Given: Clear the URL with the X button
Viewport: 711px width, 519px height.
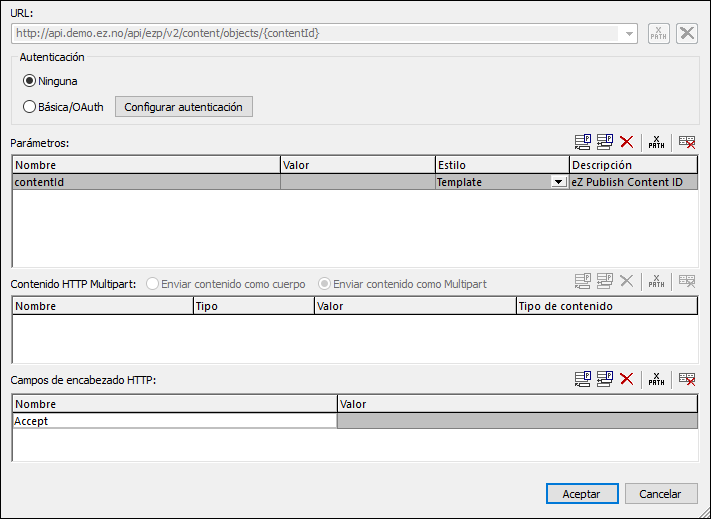Looking at the screenshot, I should (687, 34).
